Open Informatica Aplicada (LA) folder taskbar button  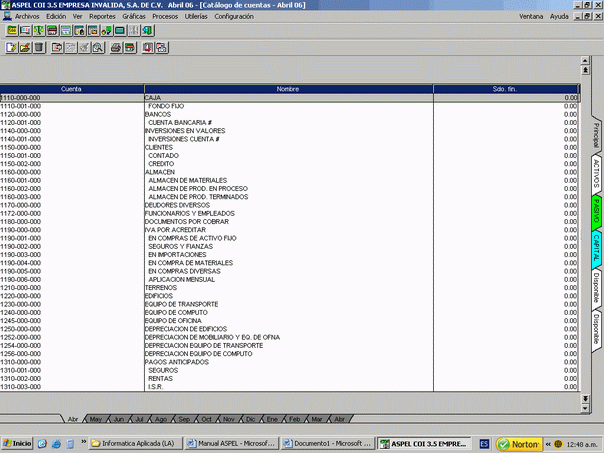(136, 444)
